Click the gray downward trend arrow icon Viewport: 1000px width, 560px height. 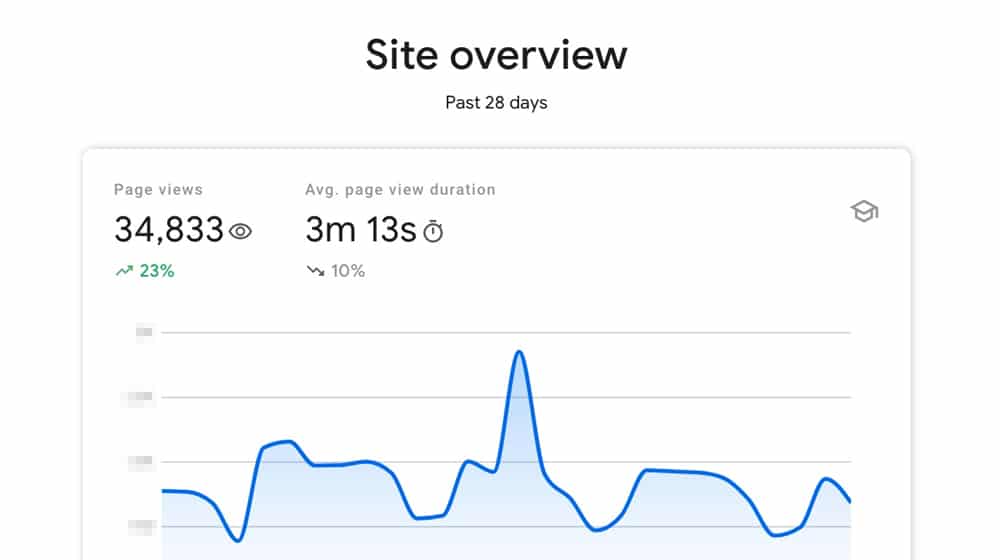(315, 270)
